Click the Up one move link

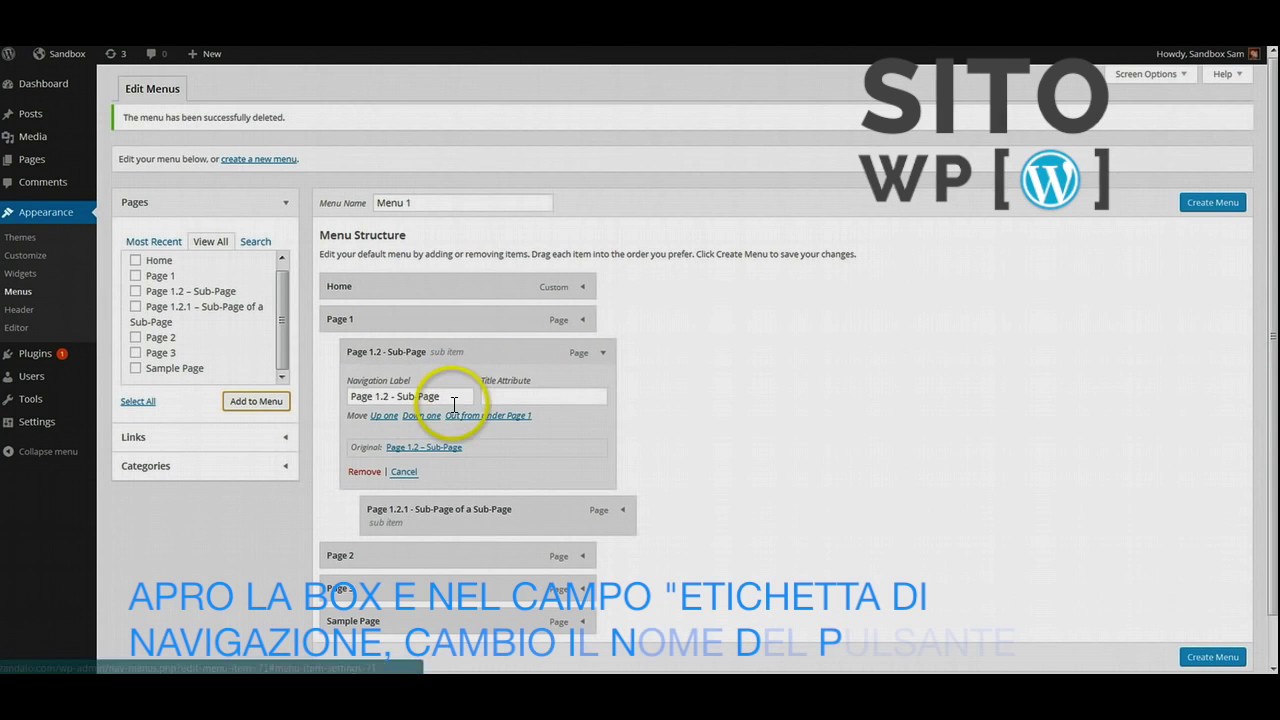click(x=384, y=416)
